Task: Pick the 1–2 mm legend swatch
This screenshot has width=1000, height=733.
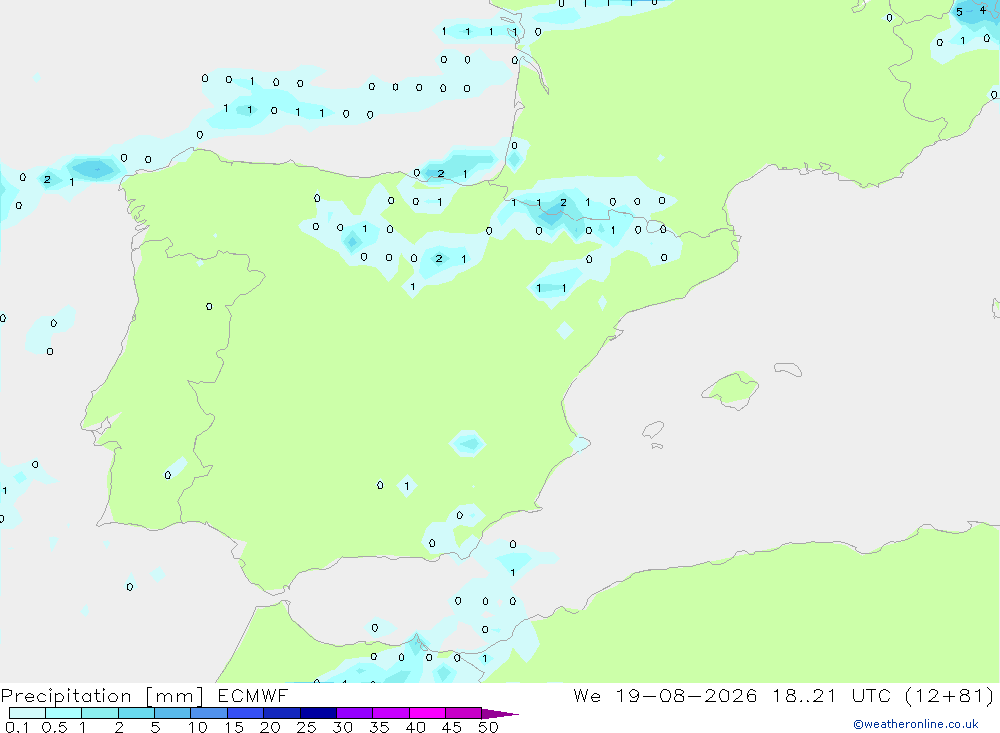Action: click(x=100, y=713)
